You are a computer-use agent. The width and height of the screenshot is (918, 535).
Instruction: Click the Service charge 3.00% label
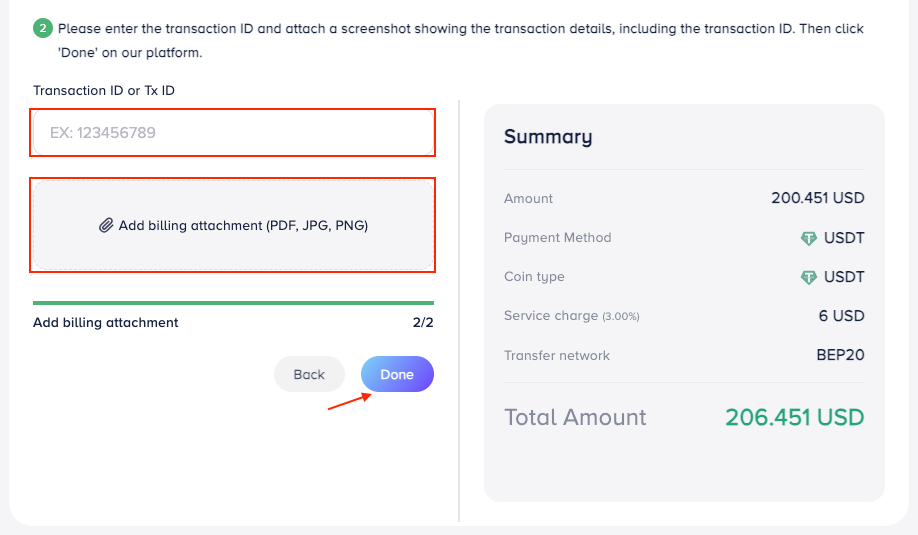click(x=571, y=316)
